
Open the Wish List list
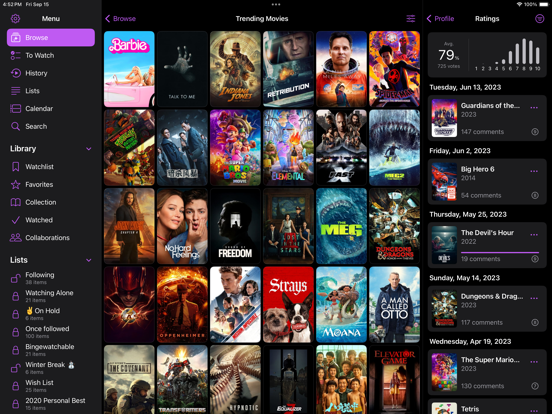click(51, 385)
